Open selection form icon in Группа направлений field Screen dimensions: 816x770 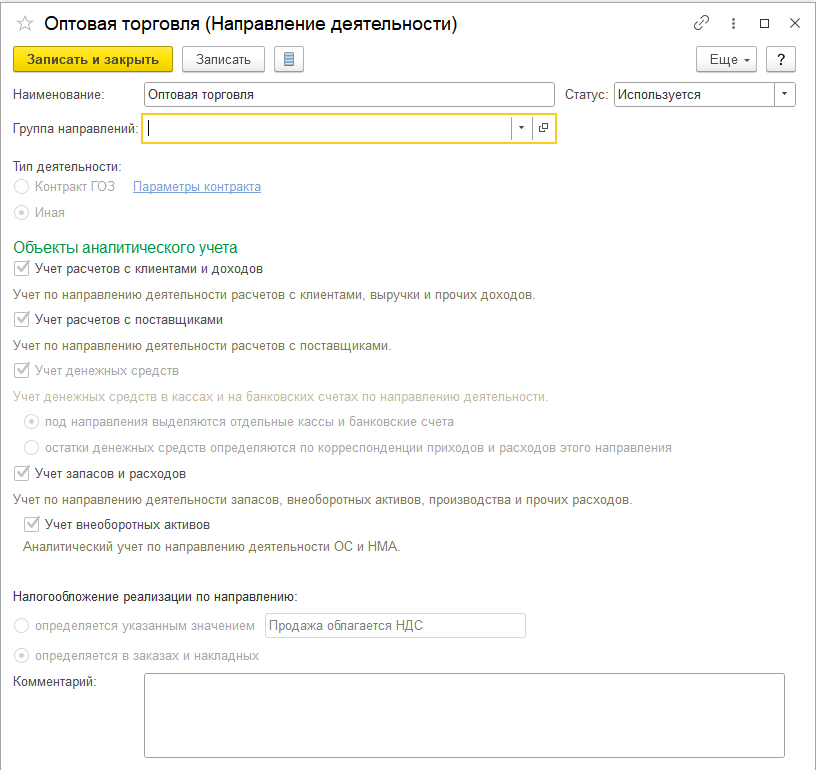[x=543, y=128]
